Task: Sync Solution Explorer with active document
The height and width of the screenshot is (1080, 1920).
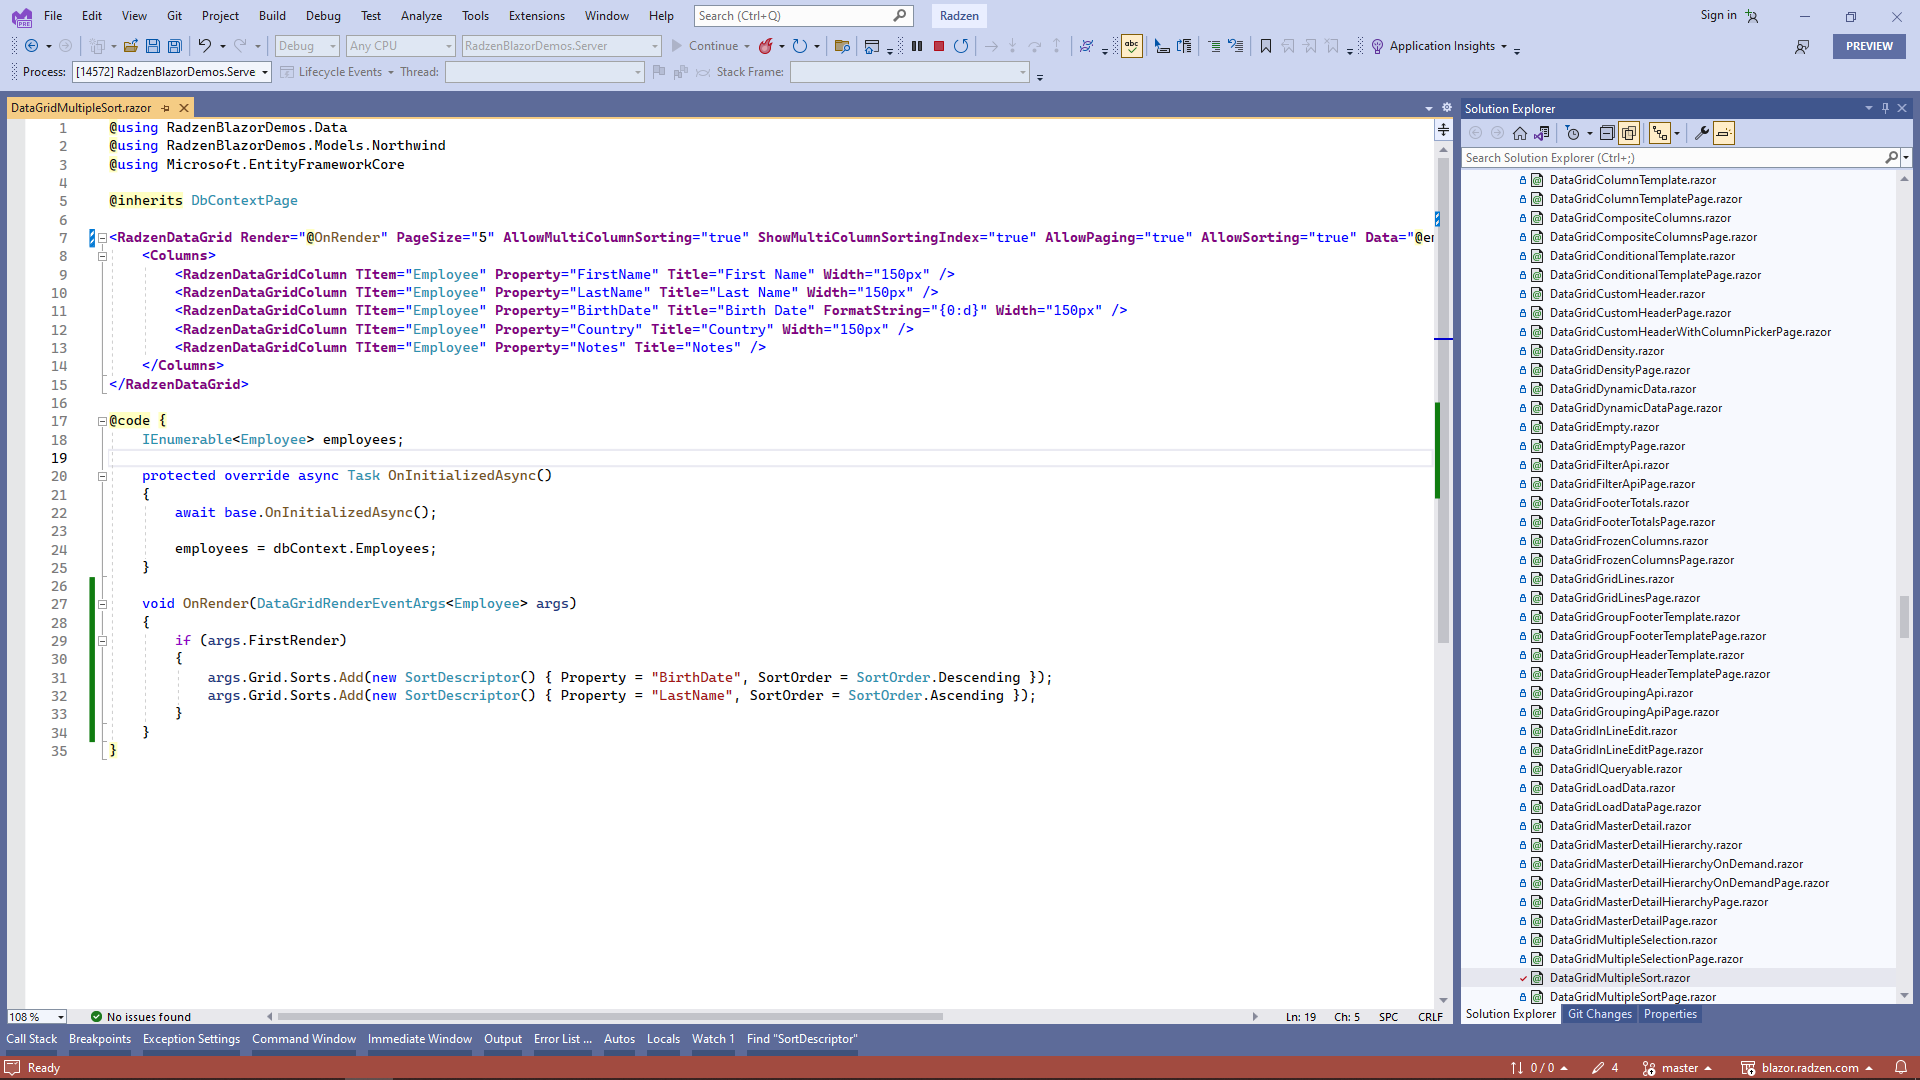Action: click(1542, 132)
